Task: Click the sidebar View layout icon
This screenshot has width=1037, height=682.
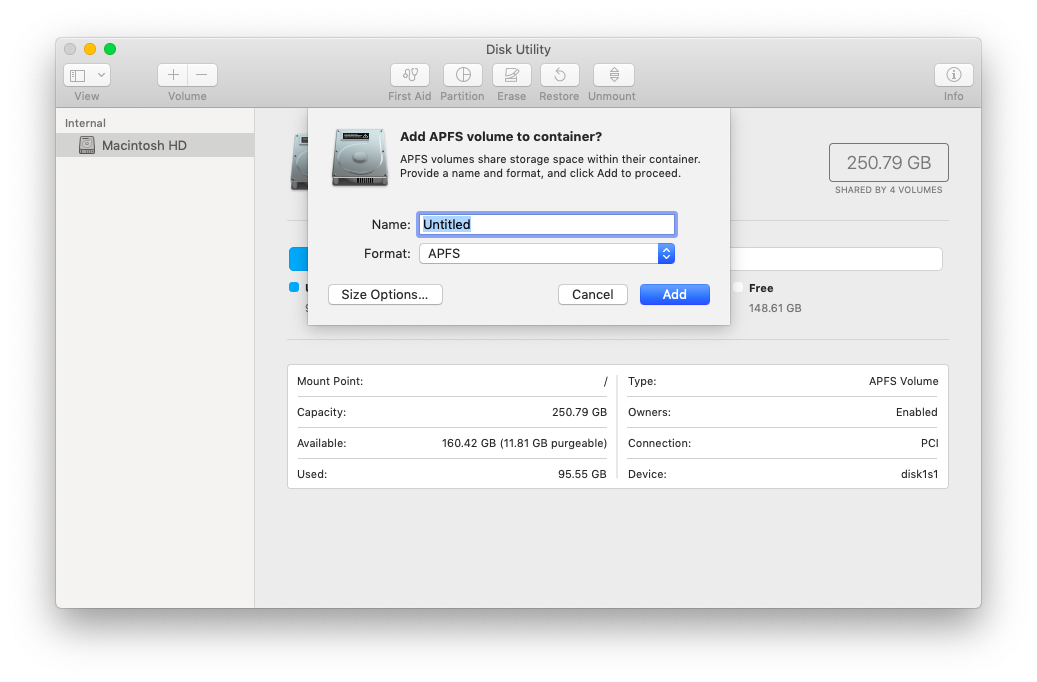Action: (78, 74)
